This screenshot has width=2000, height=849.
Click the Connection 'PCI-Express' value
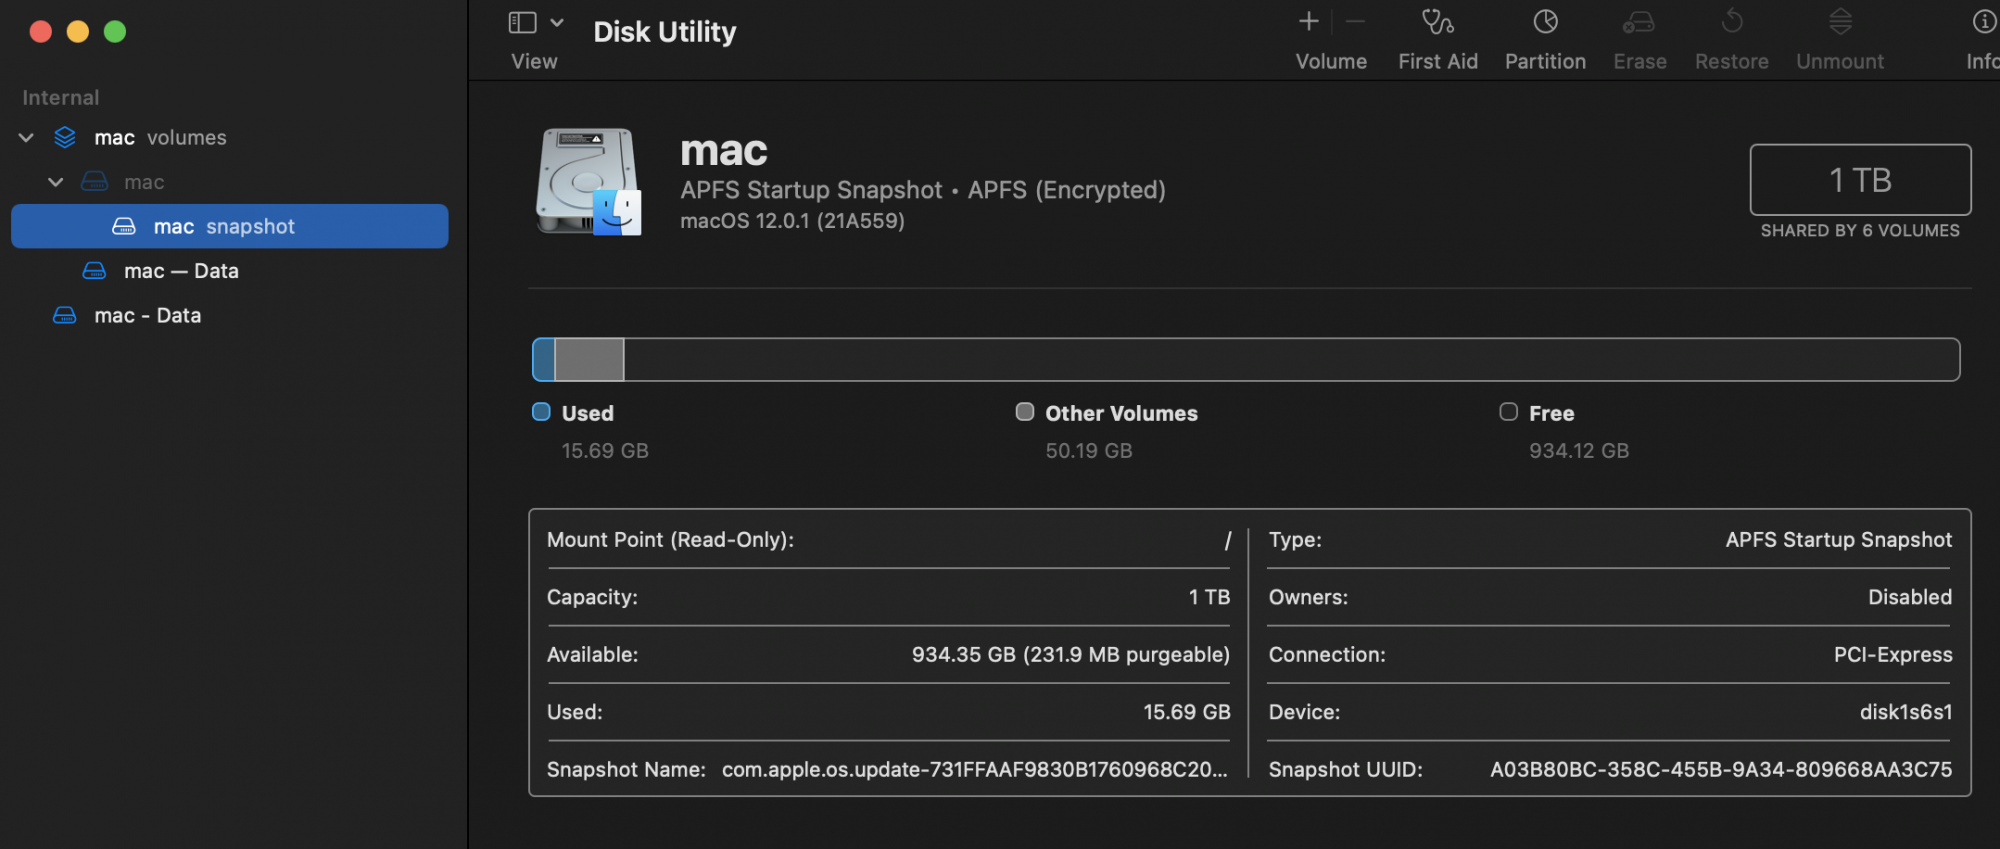tap(1893, 655)
